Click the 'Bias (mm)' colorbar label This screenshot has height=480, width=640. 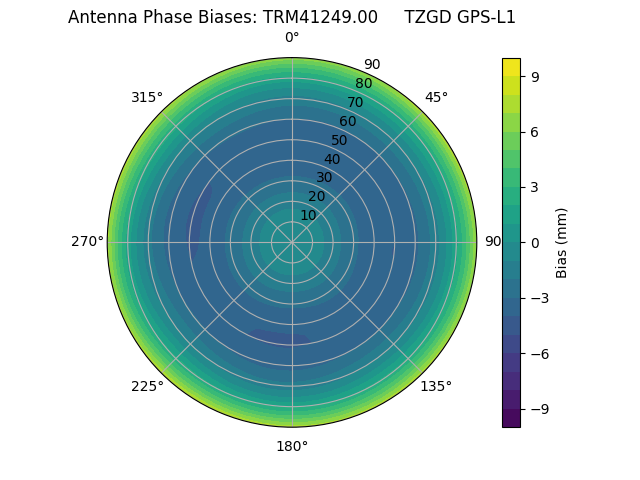pyautogui.click(x=562, y=242)
